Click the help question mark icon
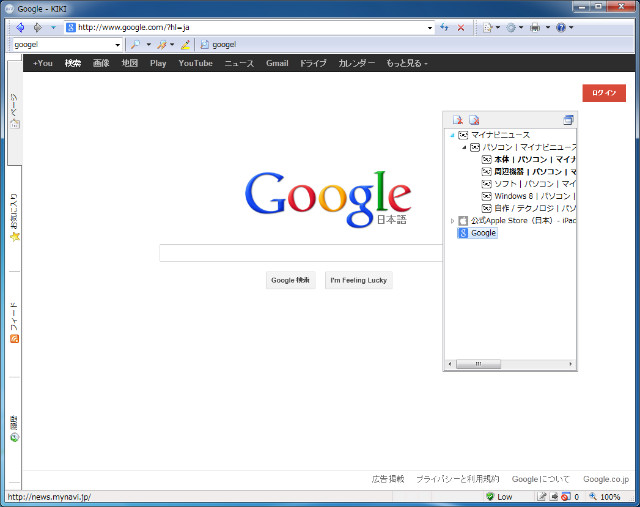Image resolution: width=640 pixels, height=507 pixels. (x=561, y=27)
